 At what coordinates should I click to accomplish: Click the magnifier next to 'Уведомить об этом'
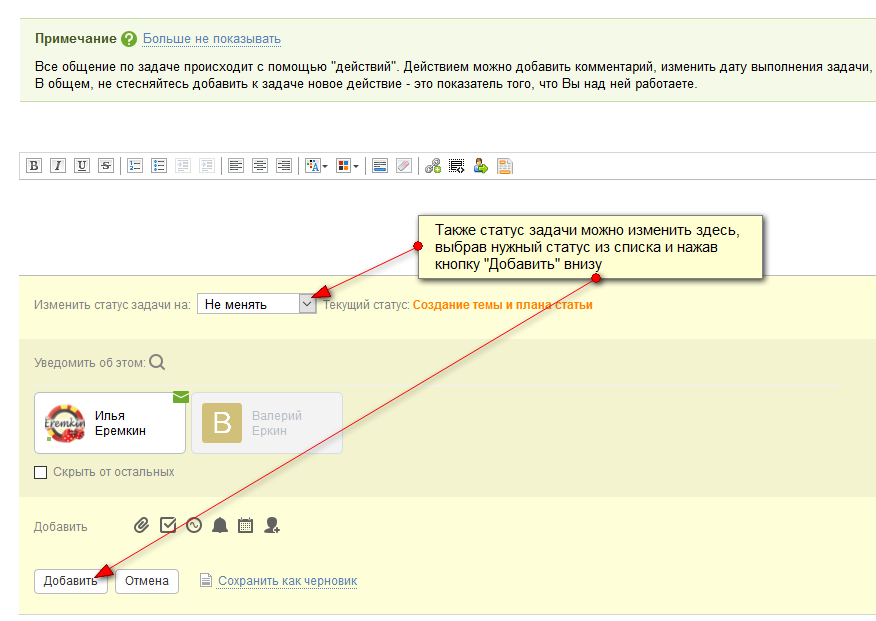pos(158,362)
